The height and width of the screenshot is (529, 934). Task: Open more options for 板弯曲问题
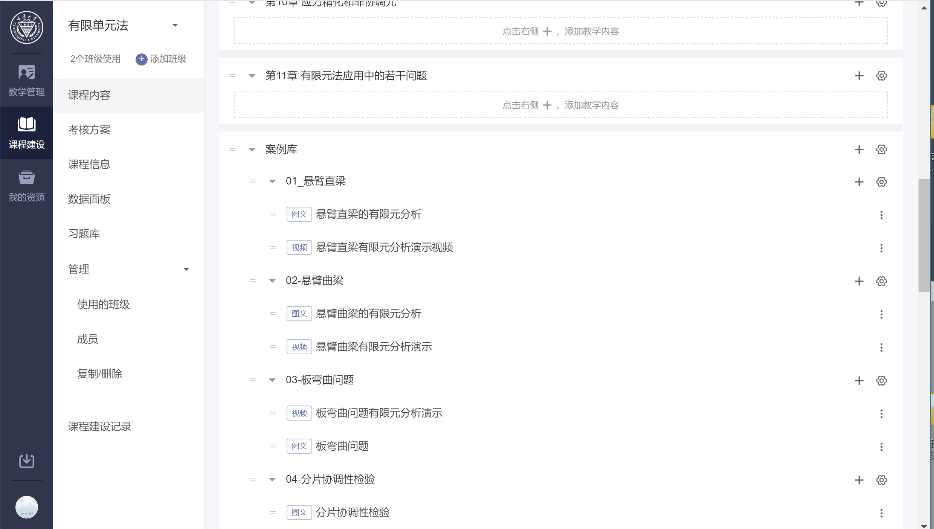[x=881, y=447]
